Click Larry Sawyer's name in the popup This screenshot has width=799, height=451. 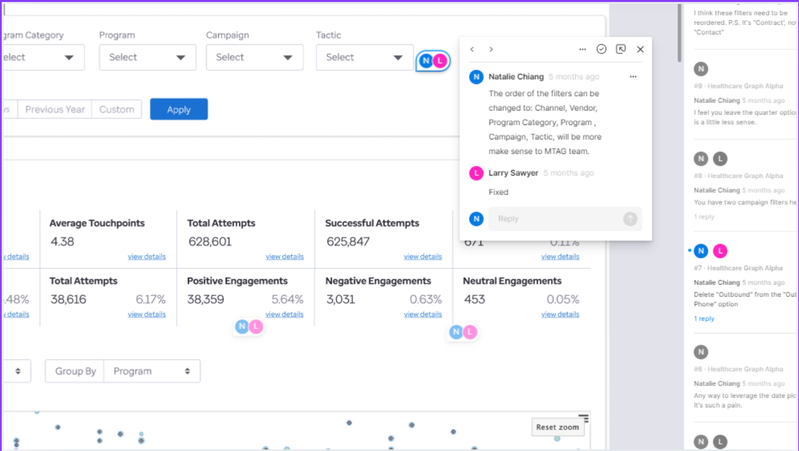(513, 173)
